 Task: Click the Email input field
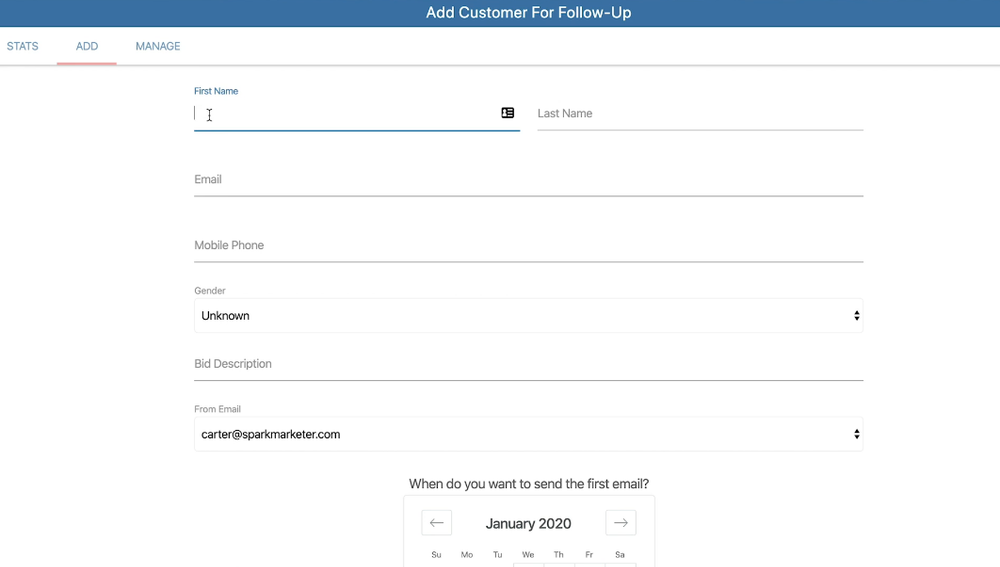click(x=528, y=180)
